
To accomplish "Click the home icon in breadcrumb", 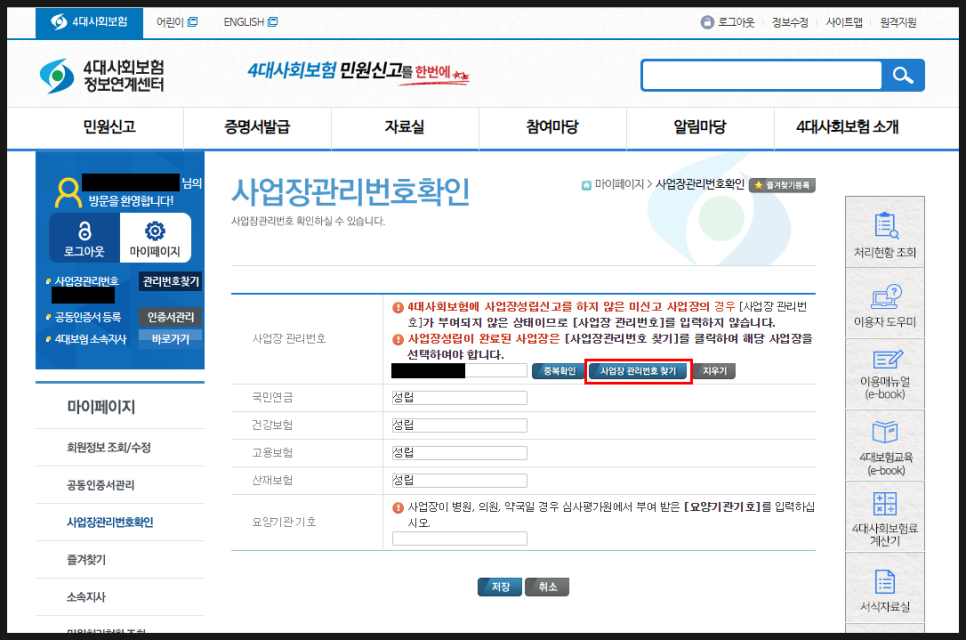I will click(586, 185).
